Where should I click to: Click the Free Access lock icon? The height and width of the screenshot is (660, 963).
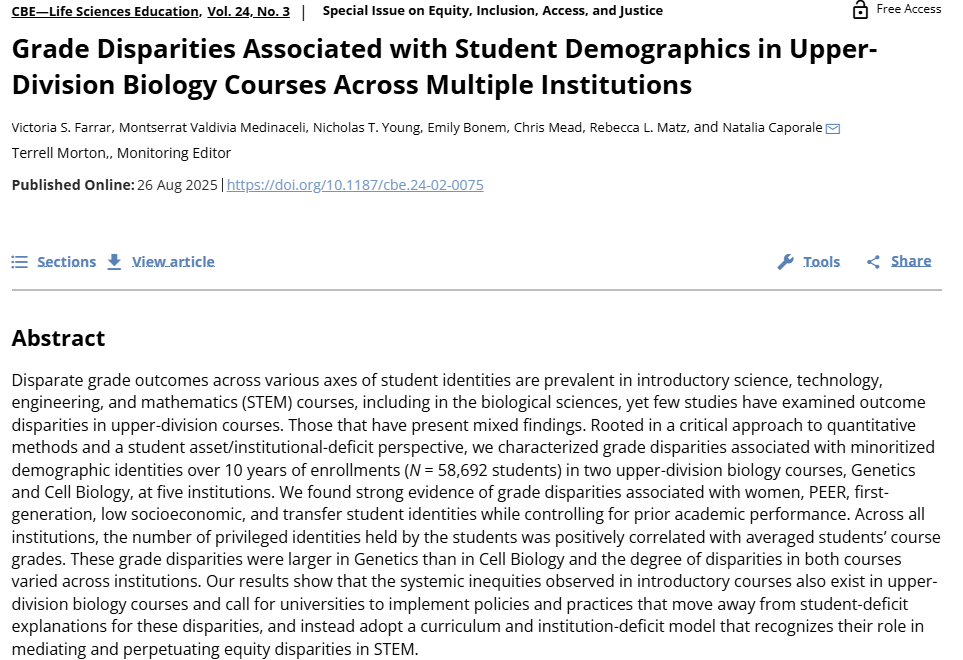point(860,10)
